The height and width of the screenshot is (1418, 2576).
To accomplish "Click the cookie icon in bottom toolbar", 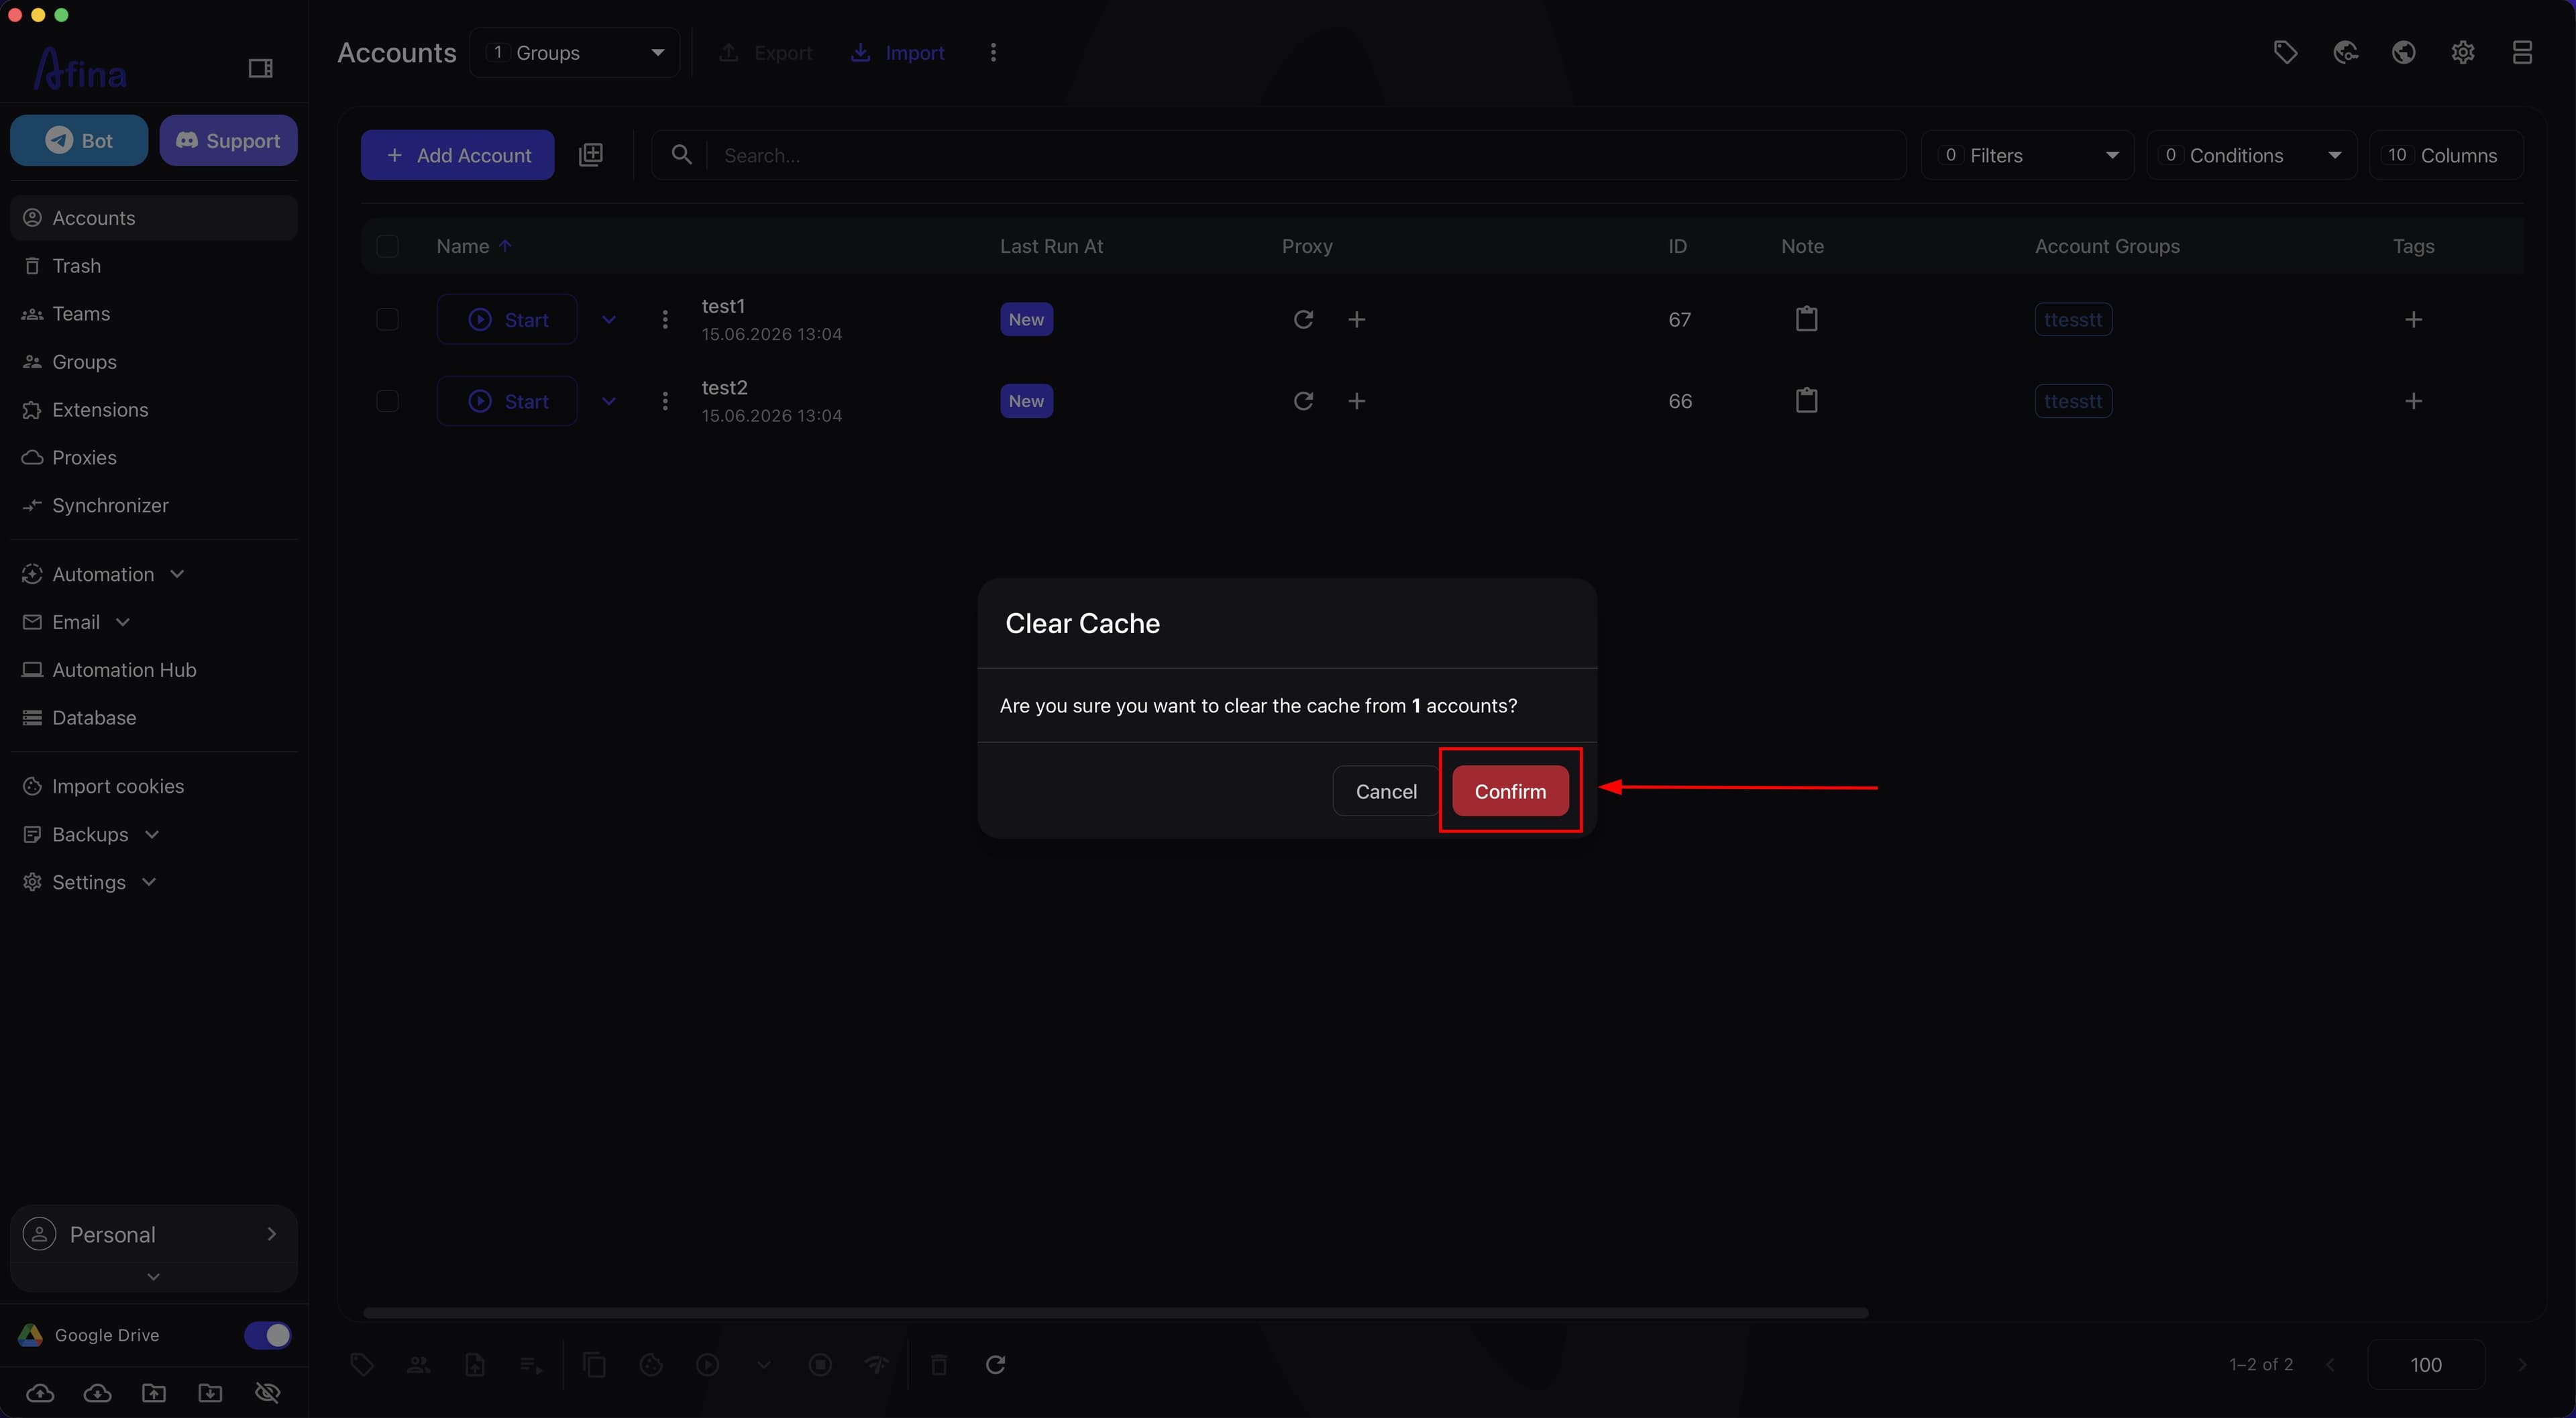I will (x=651, y=1365).
